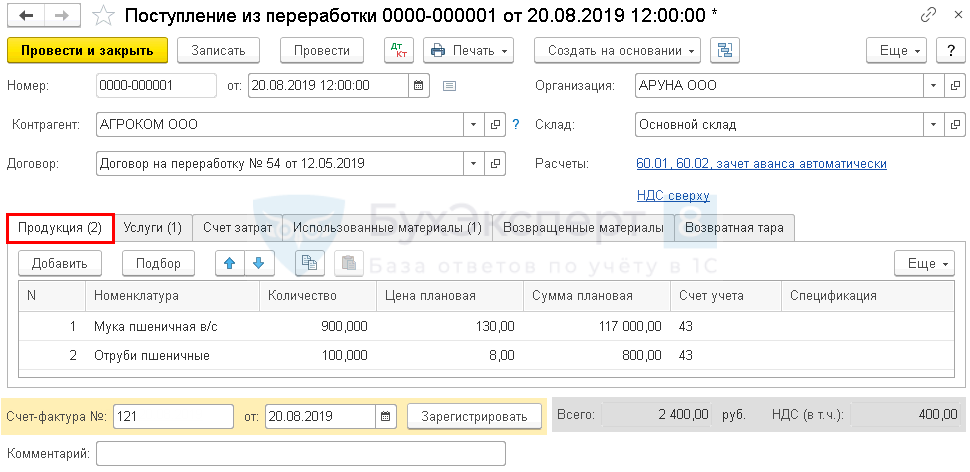Click the back navigation arrow
The height and width of the screenshot is (472, 970).
tap(26, 16)
